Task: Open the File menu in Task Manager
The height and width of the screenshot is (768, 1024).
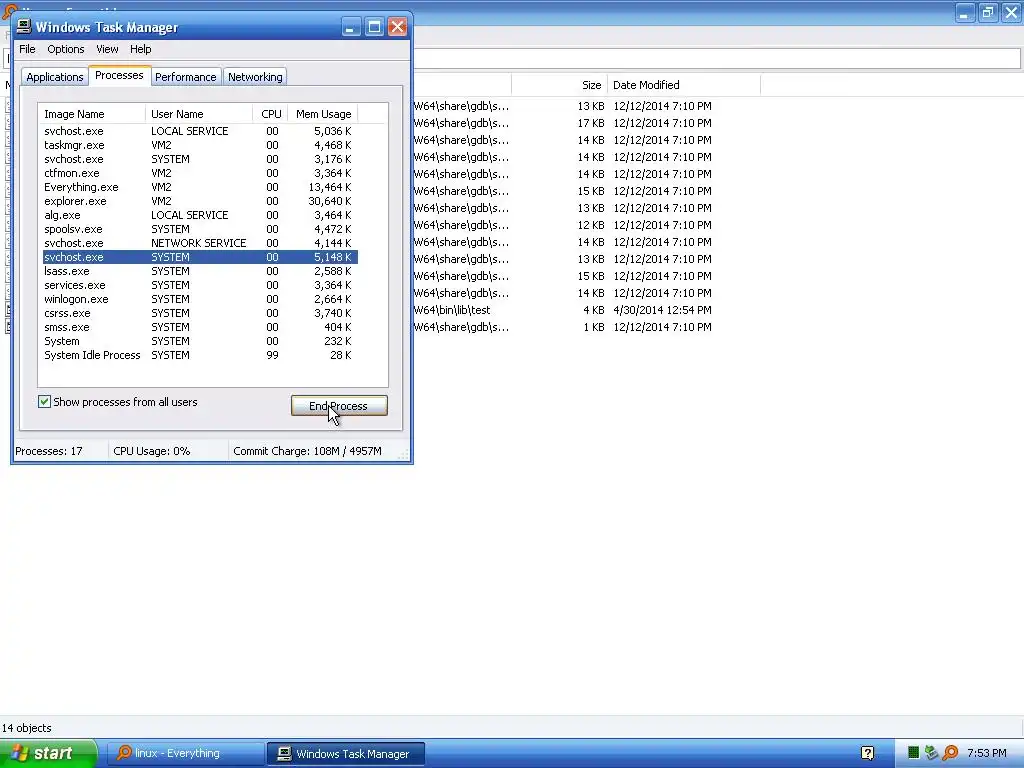Action: point(27,49)
